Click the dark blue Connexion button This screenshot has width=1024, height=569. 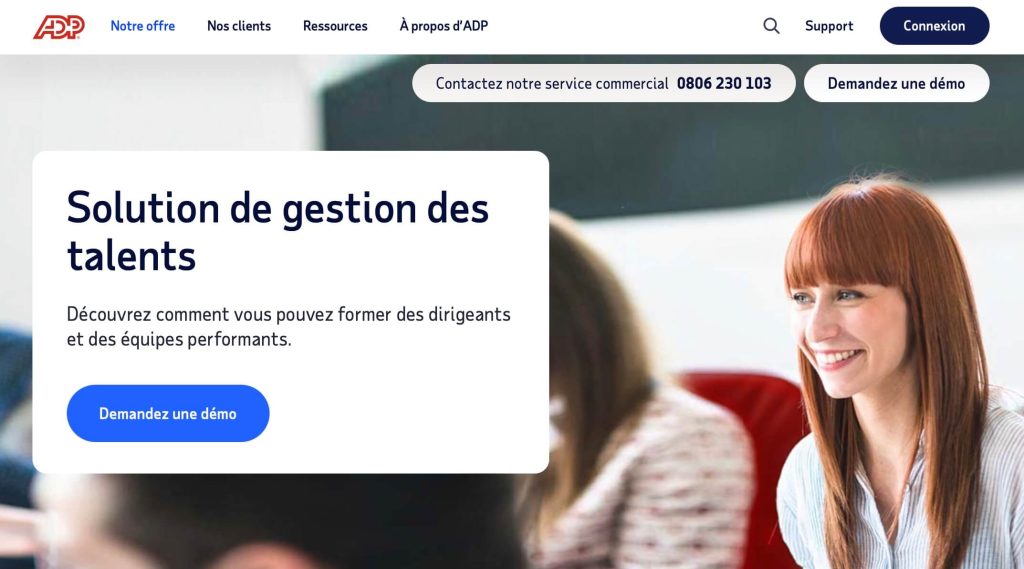[x=934, y=26]
